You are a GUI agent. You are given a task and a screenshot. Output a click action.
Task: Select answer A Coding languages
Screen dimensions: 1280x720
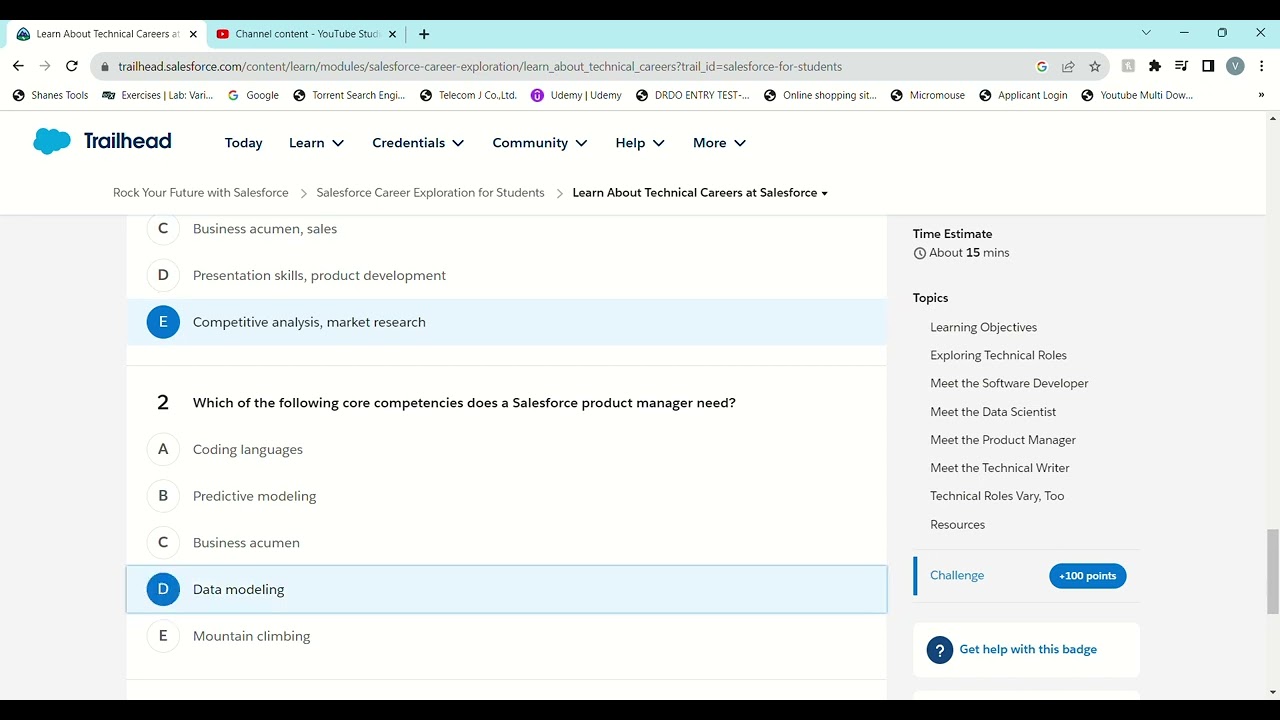(507, 449)
